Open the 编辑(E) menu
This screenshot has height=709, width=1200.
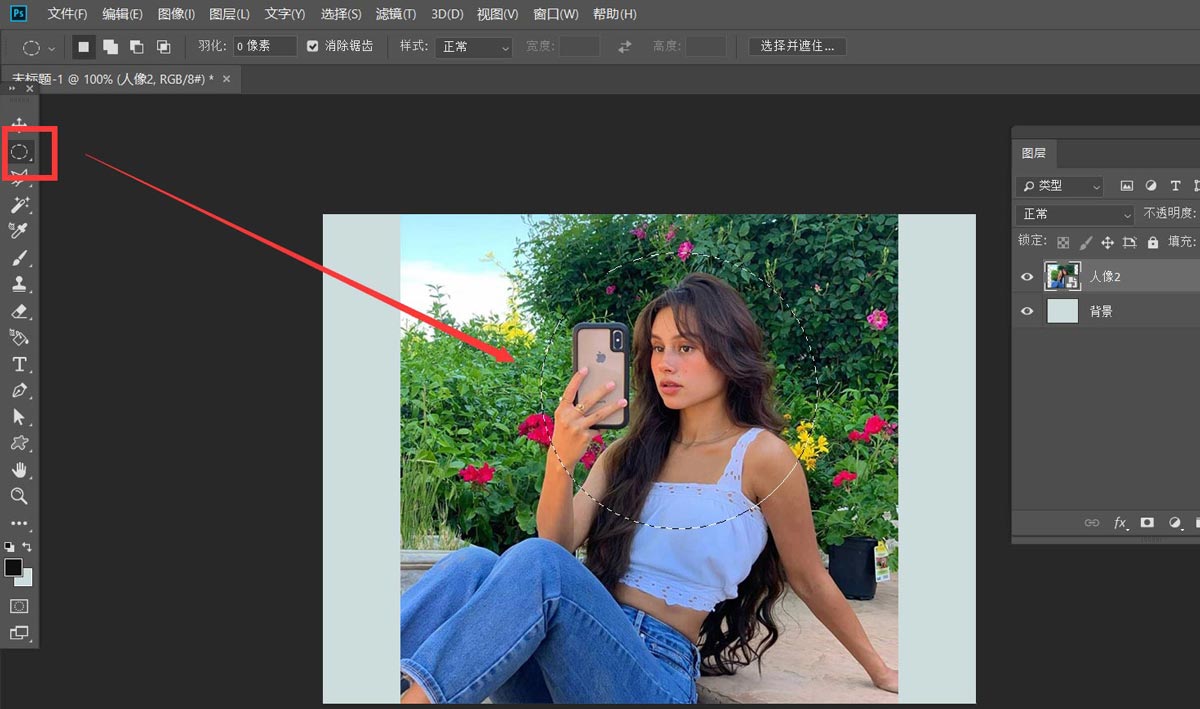tap(122, 14)
